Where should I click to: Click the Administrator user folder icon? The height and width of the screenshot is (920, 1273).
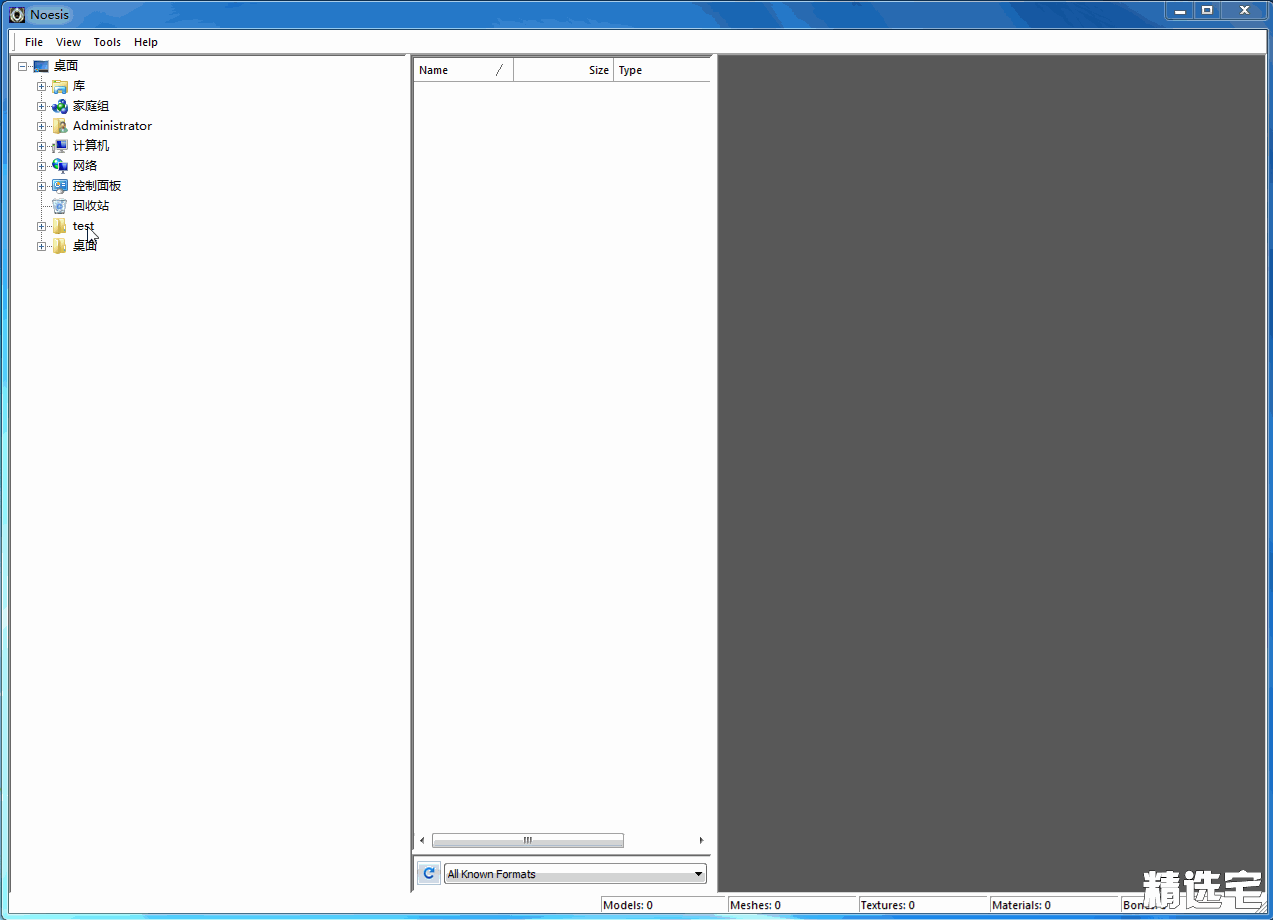point(60,126)
